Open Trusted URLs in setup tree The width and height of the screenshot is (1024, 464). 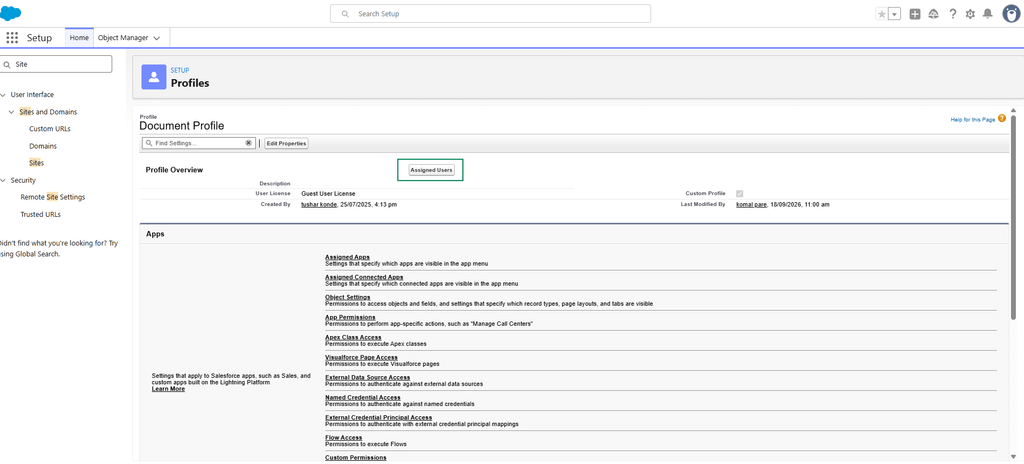coord(40,214)
